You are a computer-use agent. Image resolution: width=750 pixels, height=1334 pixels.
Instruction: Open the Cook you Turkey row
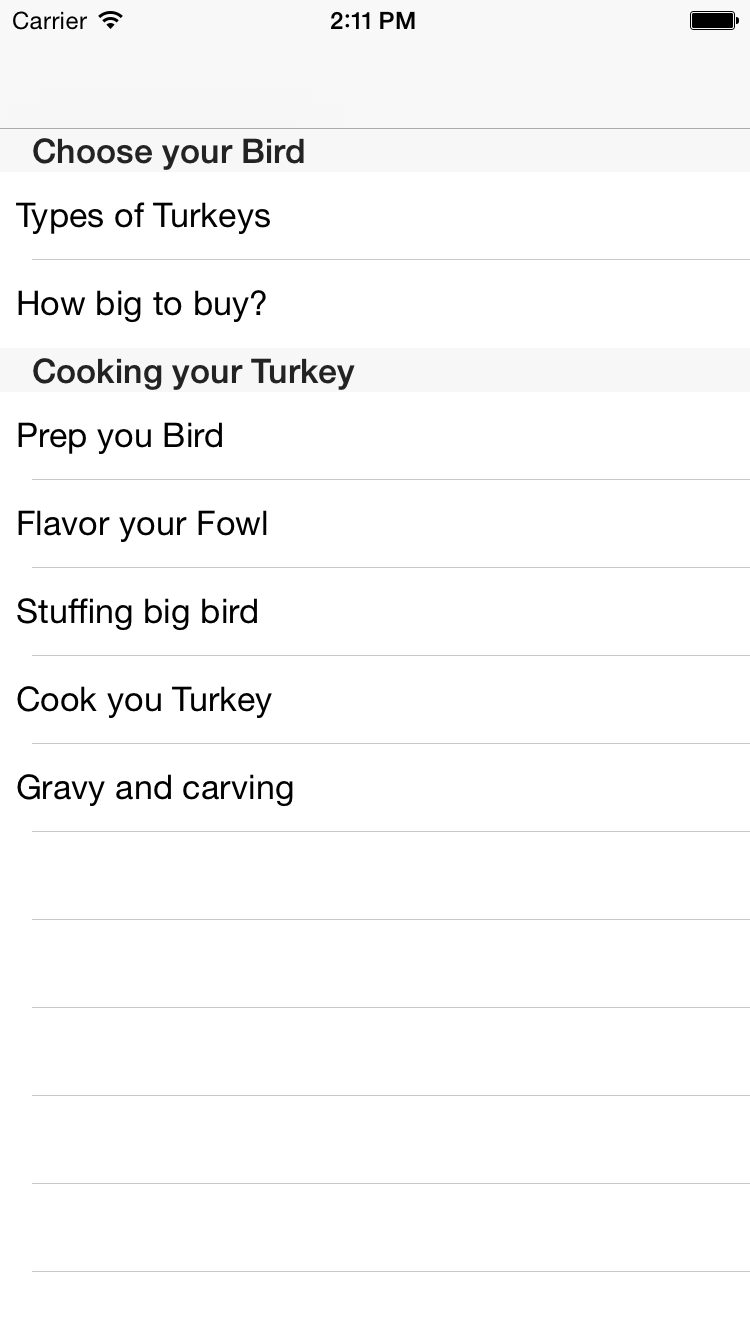pyautogui.click(x=375, y=700)
